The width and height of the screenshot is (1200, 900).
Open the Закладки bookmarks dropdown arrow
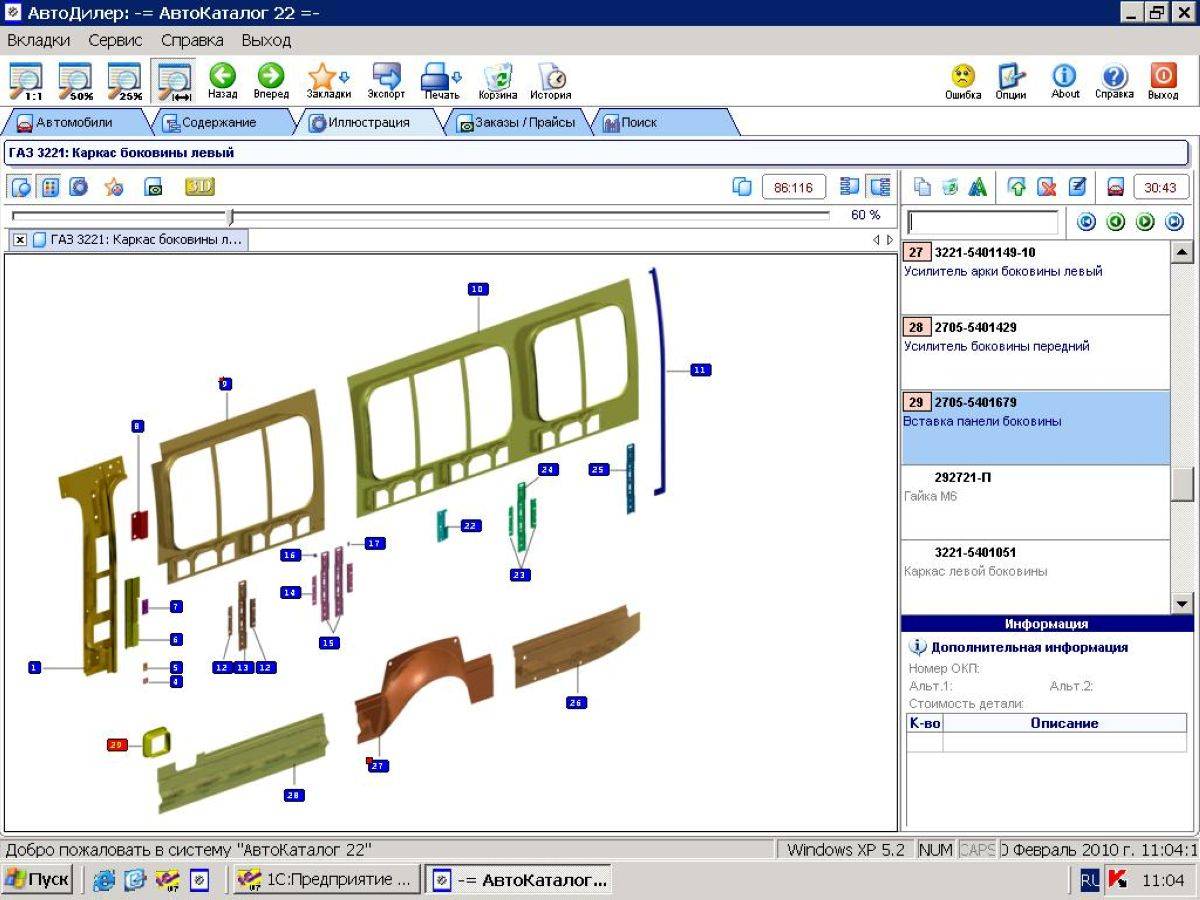(344, 77)
